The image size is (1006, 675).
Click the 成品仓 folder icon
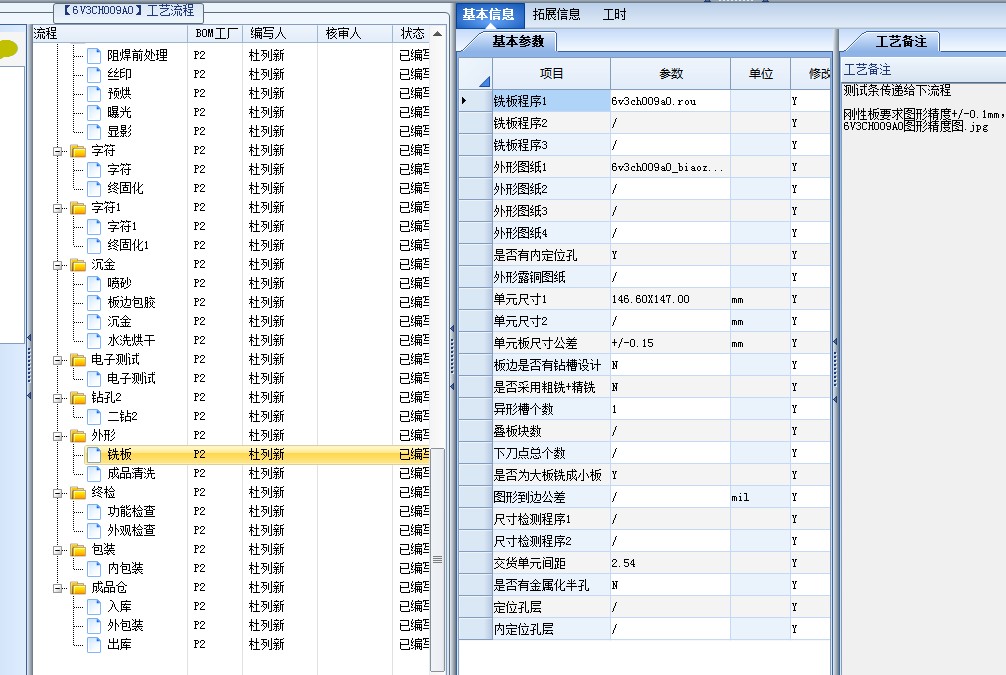coord(78,588)
